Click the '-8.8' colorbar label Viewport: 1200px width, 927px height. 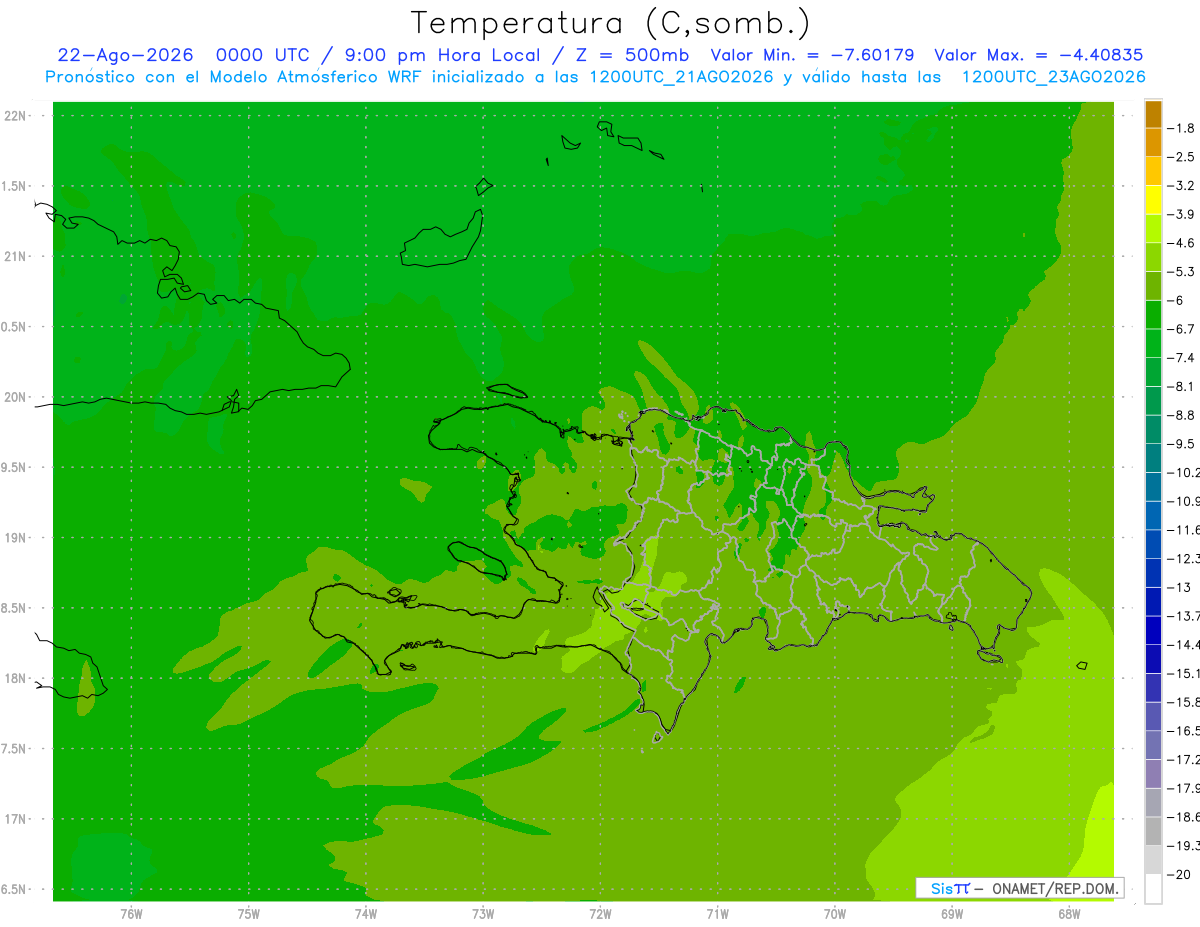coord(1182,415)
